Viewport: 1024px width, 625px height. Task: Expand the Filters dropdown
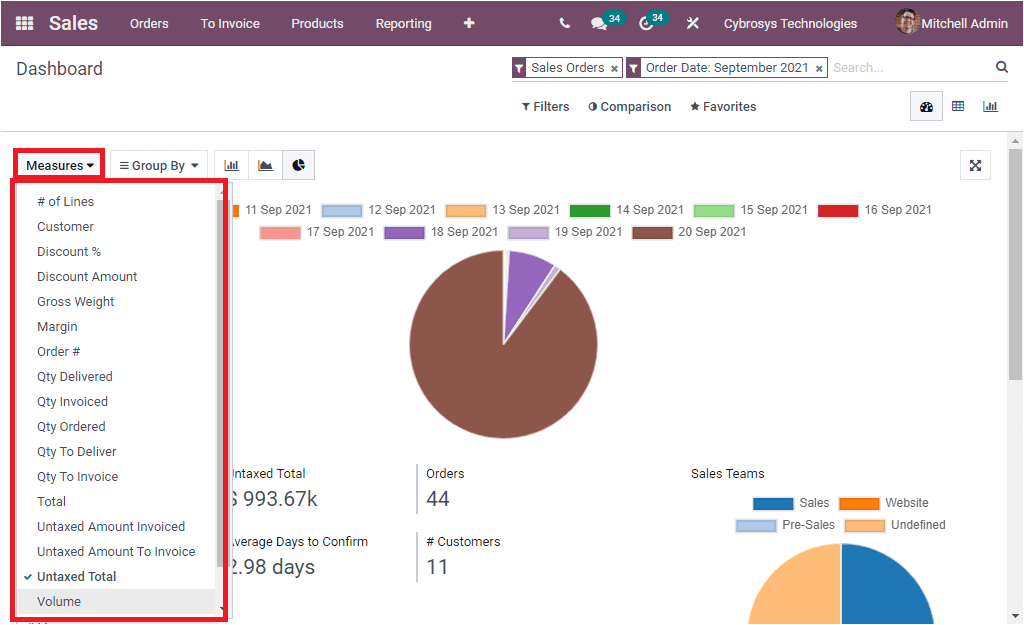545,106
